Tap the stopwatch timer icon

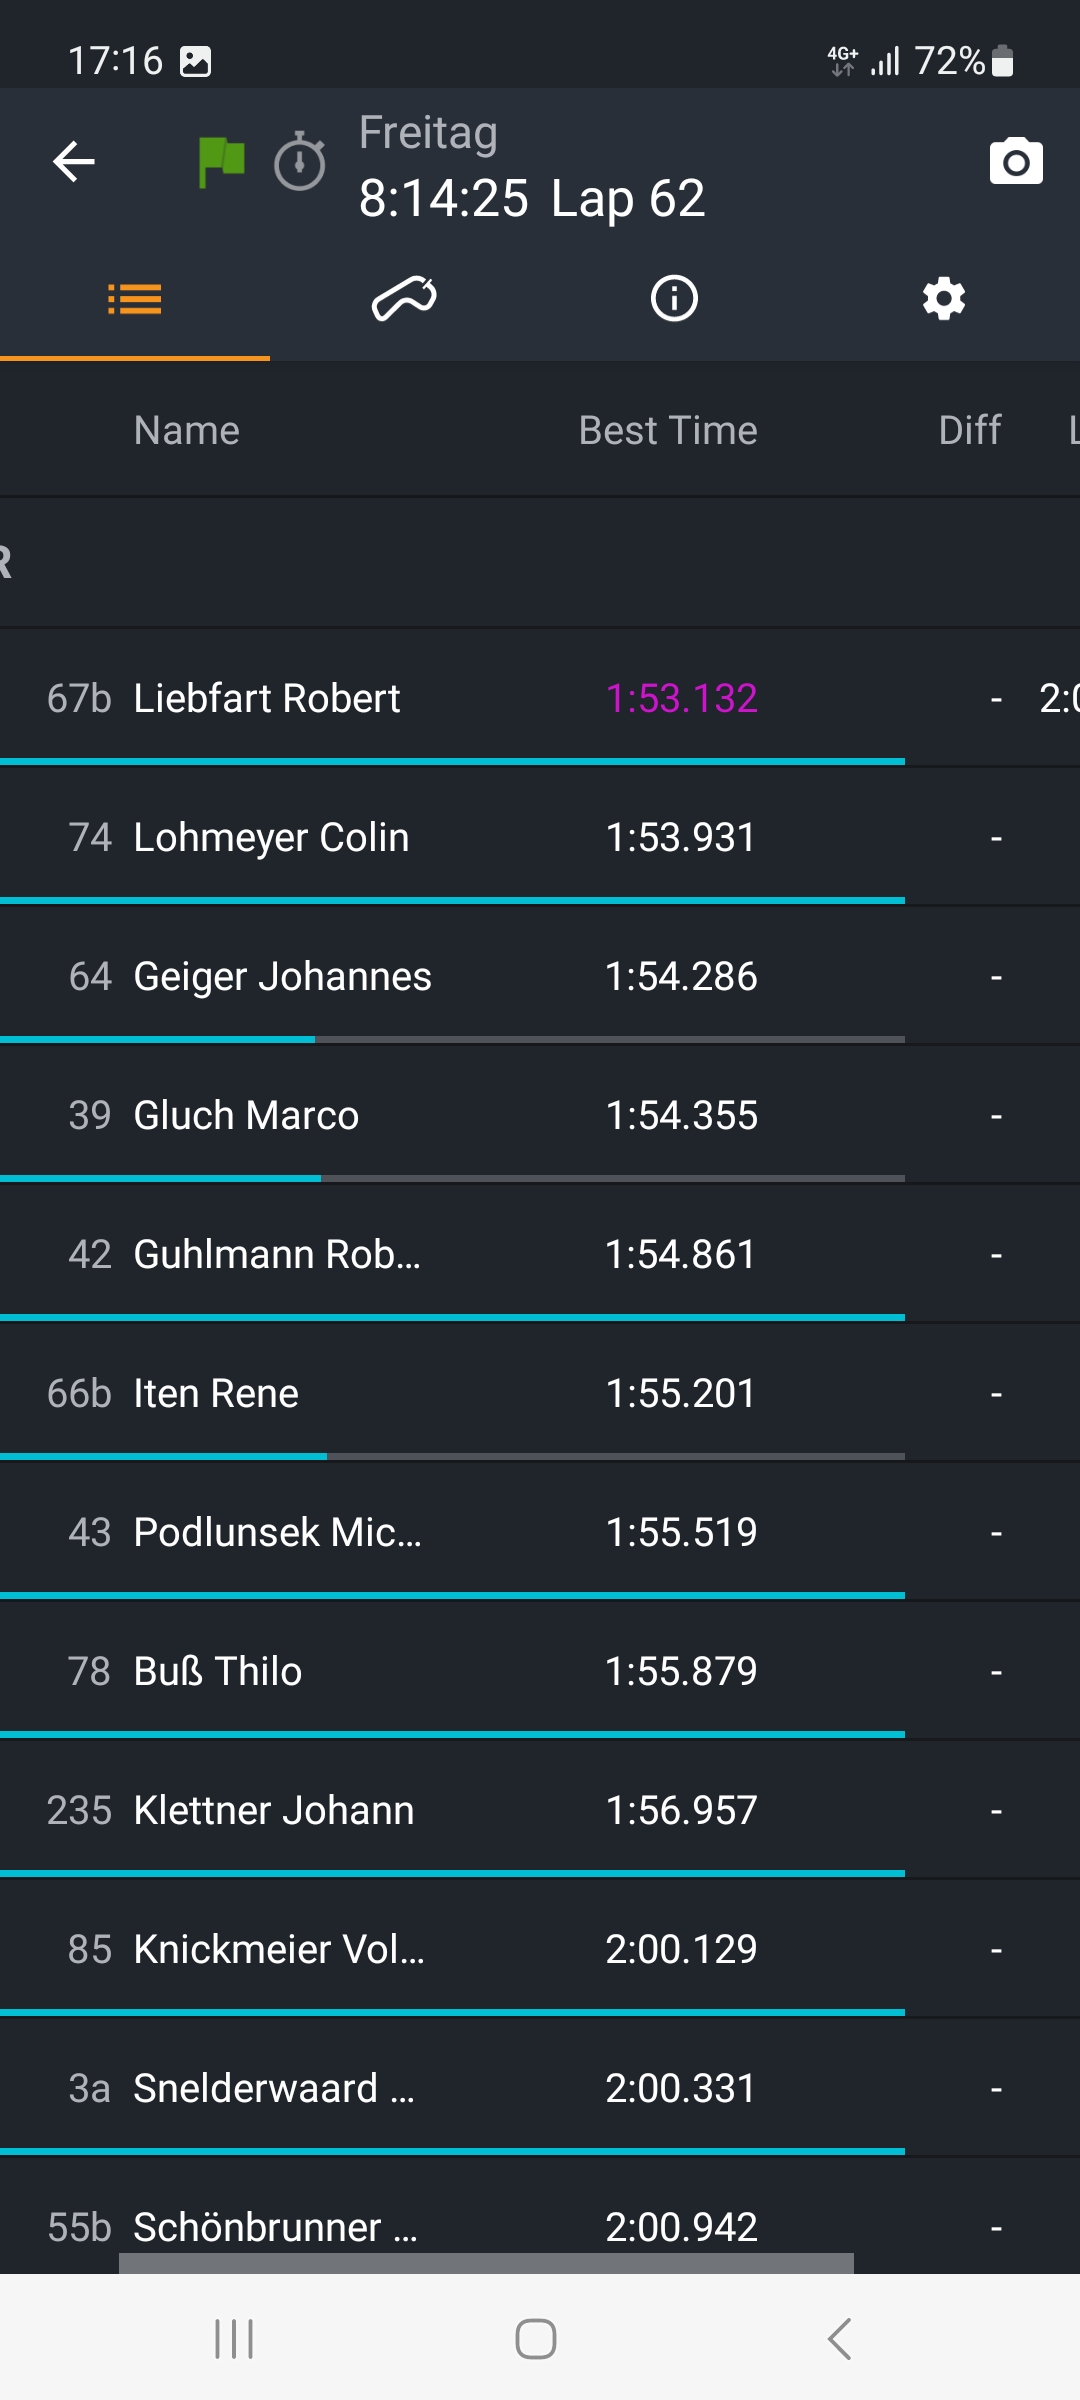pos(300,162)
